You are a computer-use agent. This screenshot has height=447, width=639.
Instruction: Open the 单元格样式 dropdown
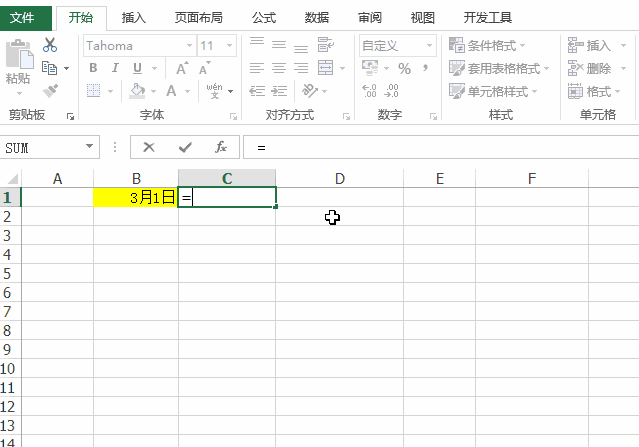point(493,91)
